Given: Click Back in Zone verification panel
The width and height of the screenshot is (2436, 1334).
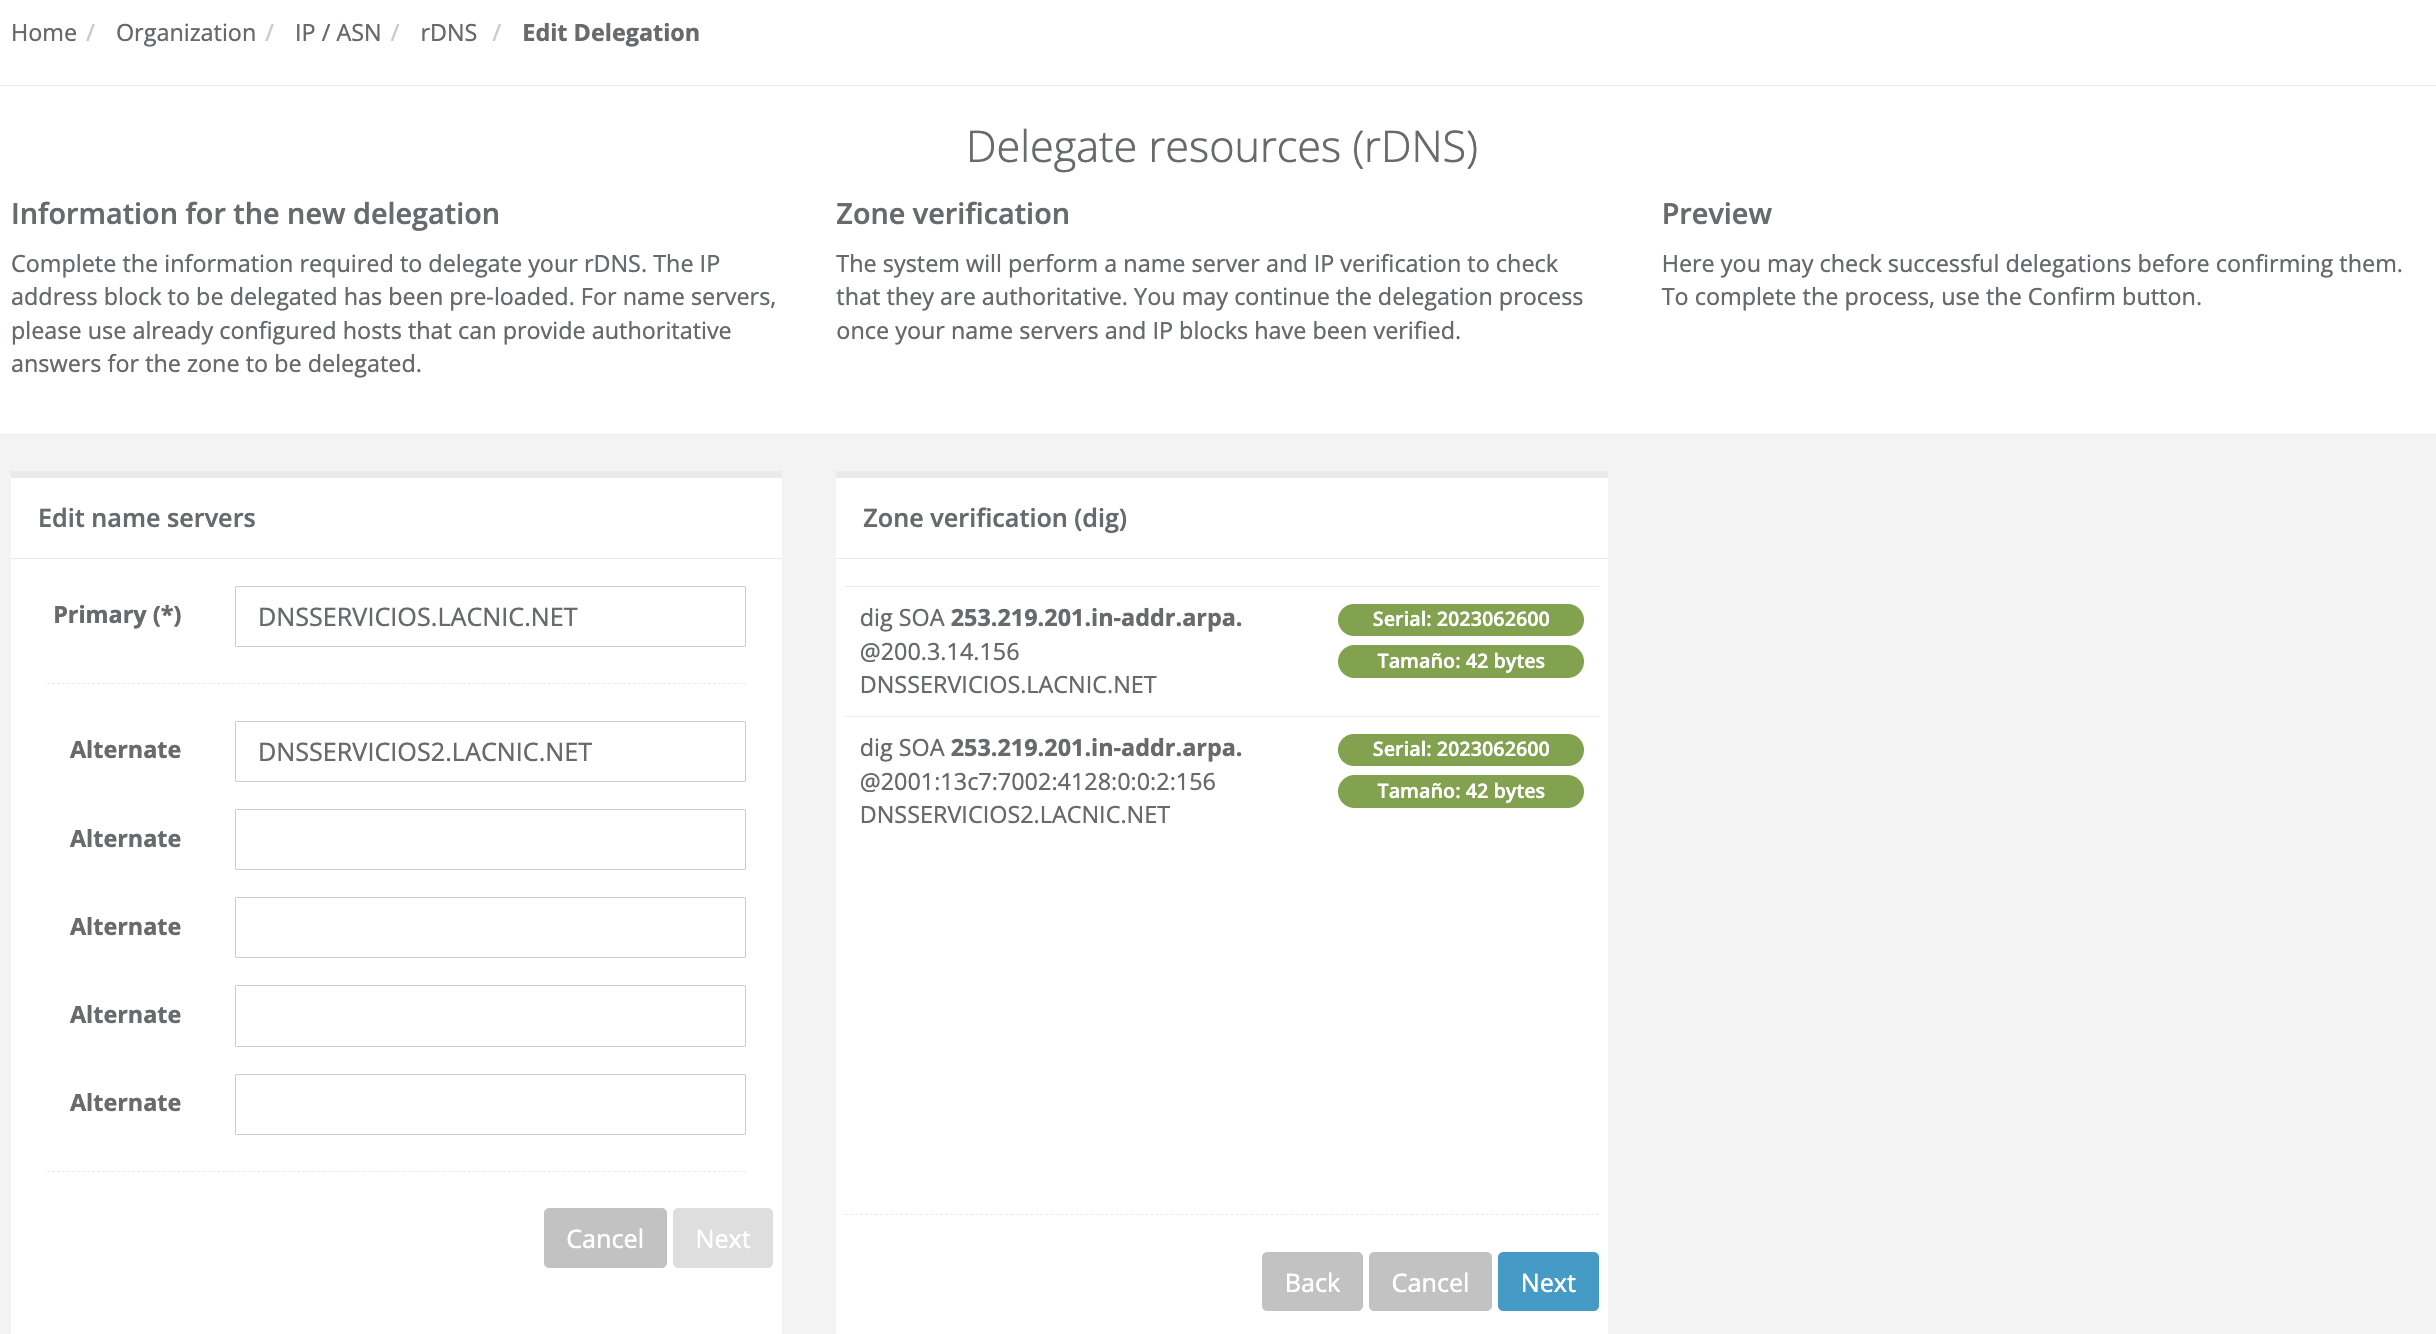Looking at the screenshot, I should coord(1311,1282).
